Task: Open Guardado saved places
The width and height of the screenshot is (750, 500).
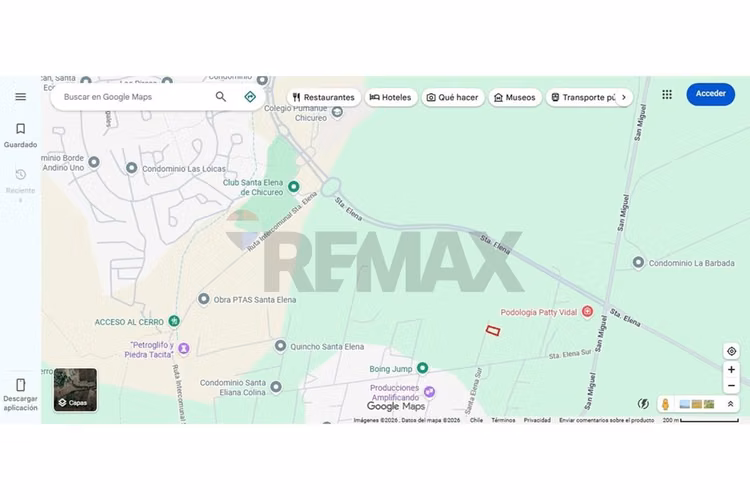Action: pos(20,135)
